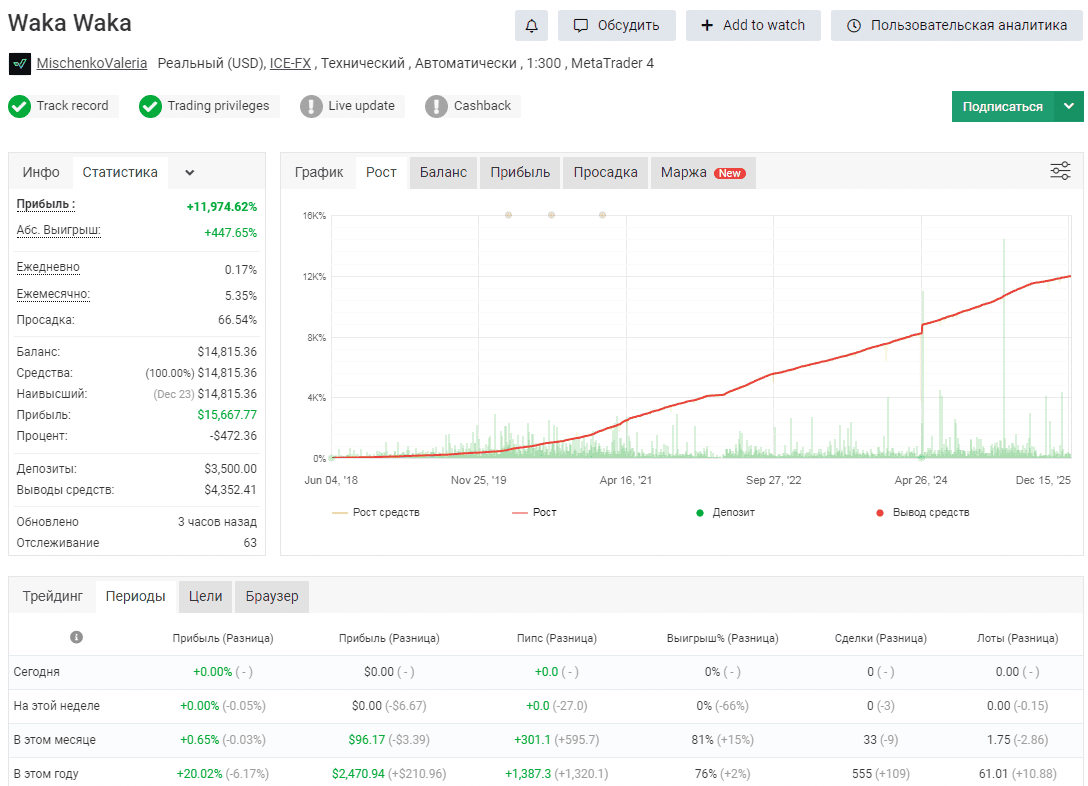
Task: Toggle the Депозит legend series
Action: pyautogui.click(x=725, y=513)
